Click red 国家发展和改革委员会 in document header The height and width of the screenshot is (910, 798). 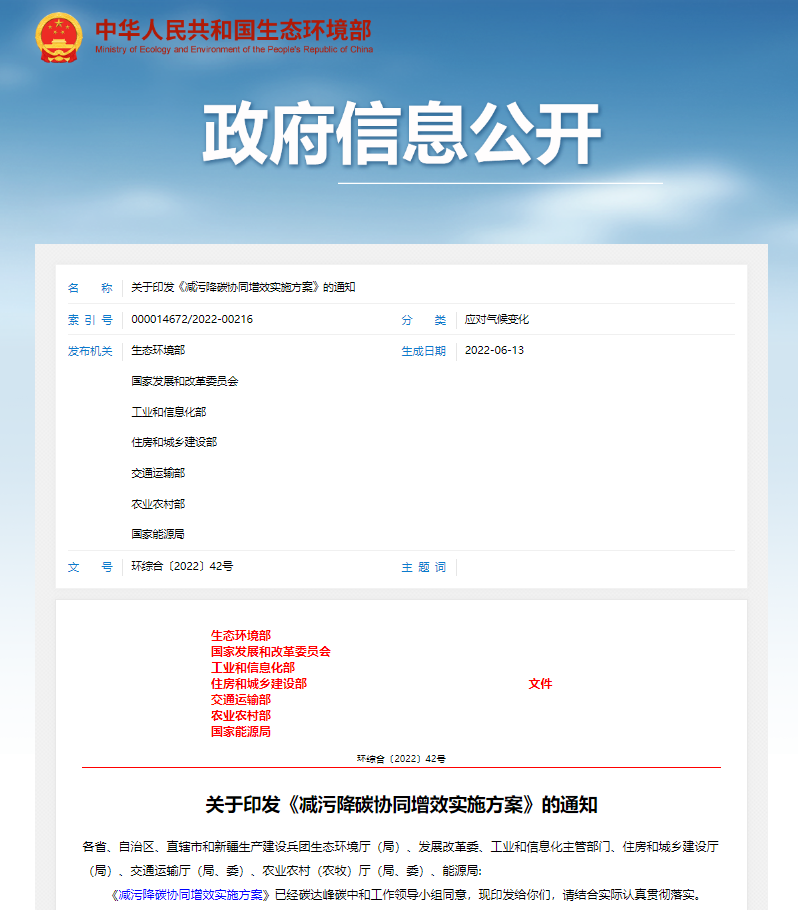270,652
